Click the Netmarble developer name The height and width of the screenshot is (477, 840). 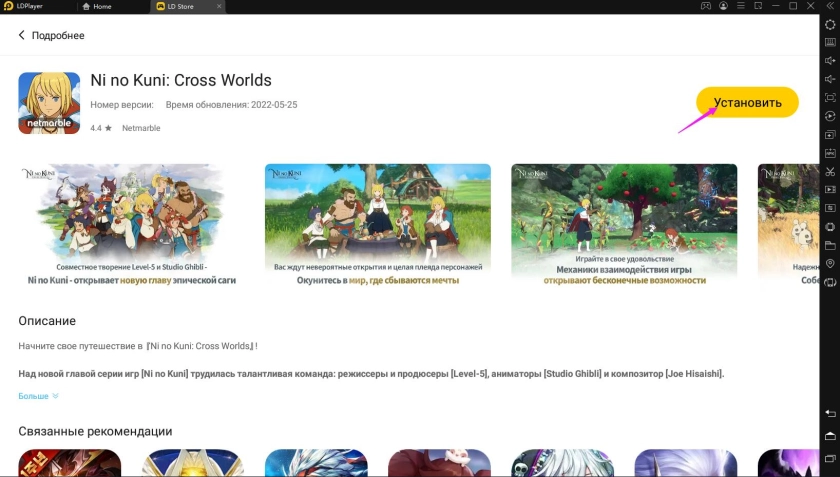tap(141, 128)
